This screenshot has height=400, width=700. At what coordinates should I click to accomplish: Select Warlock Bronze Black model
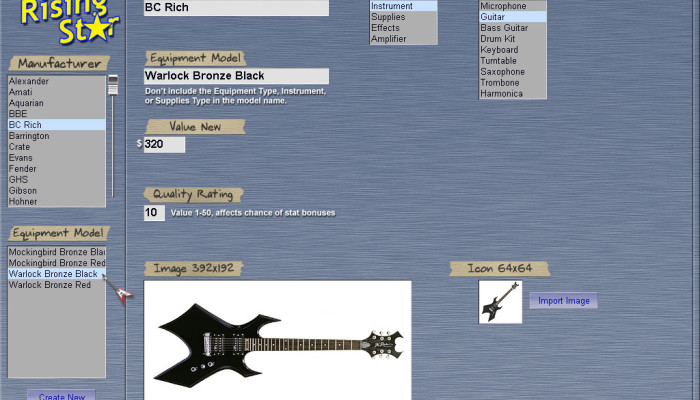coord(57,274)
